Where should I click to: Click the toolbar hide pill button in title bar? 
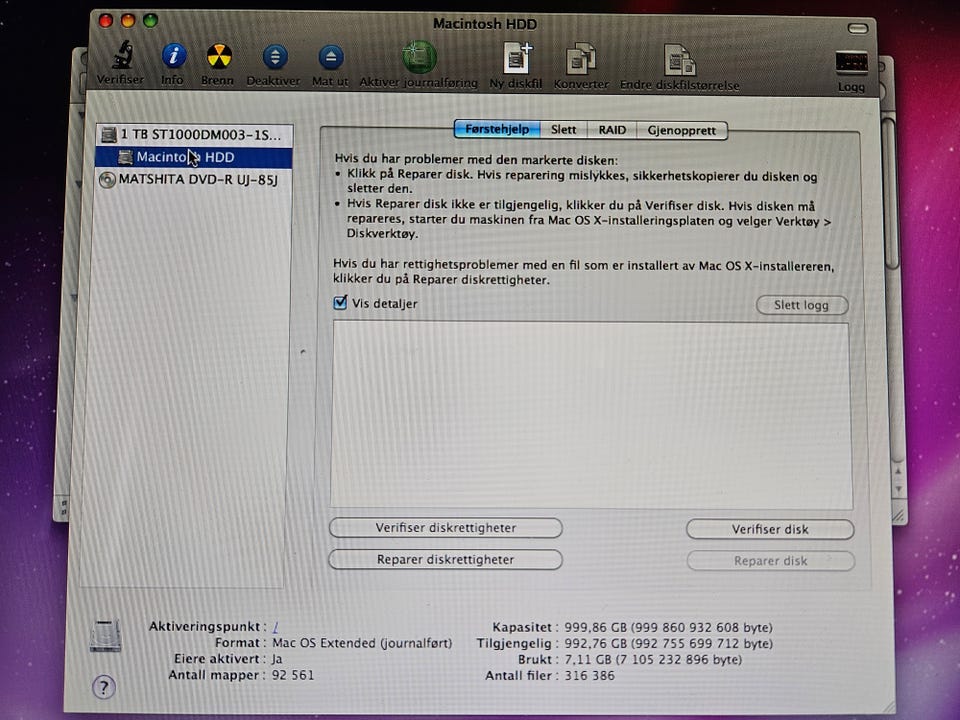click(x=858, y=28)
